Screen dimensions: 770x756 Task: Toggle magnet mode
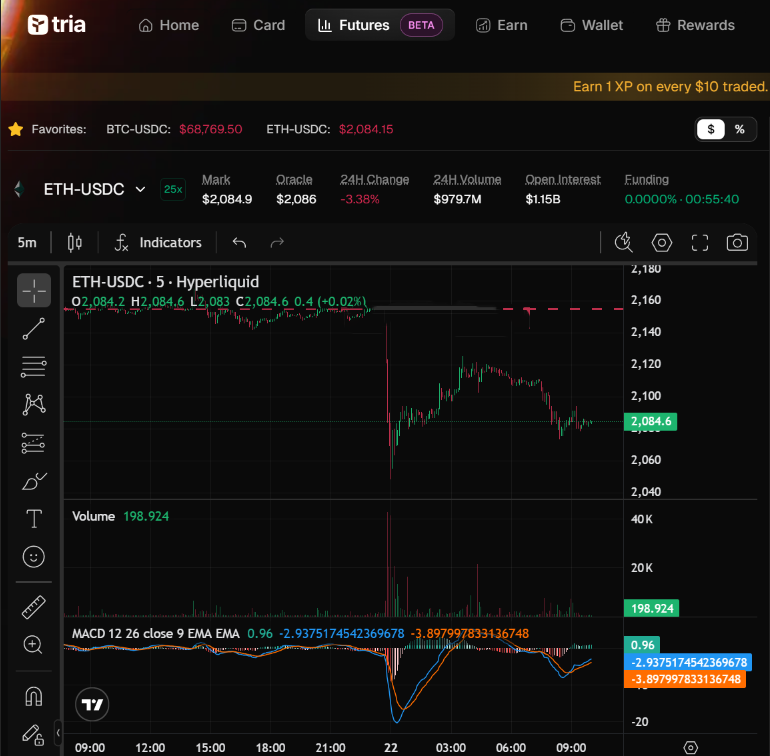[x=34, y=697]
